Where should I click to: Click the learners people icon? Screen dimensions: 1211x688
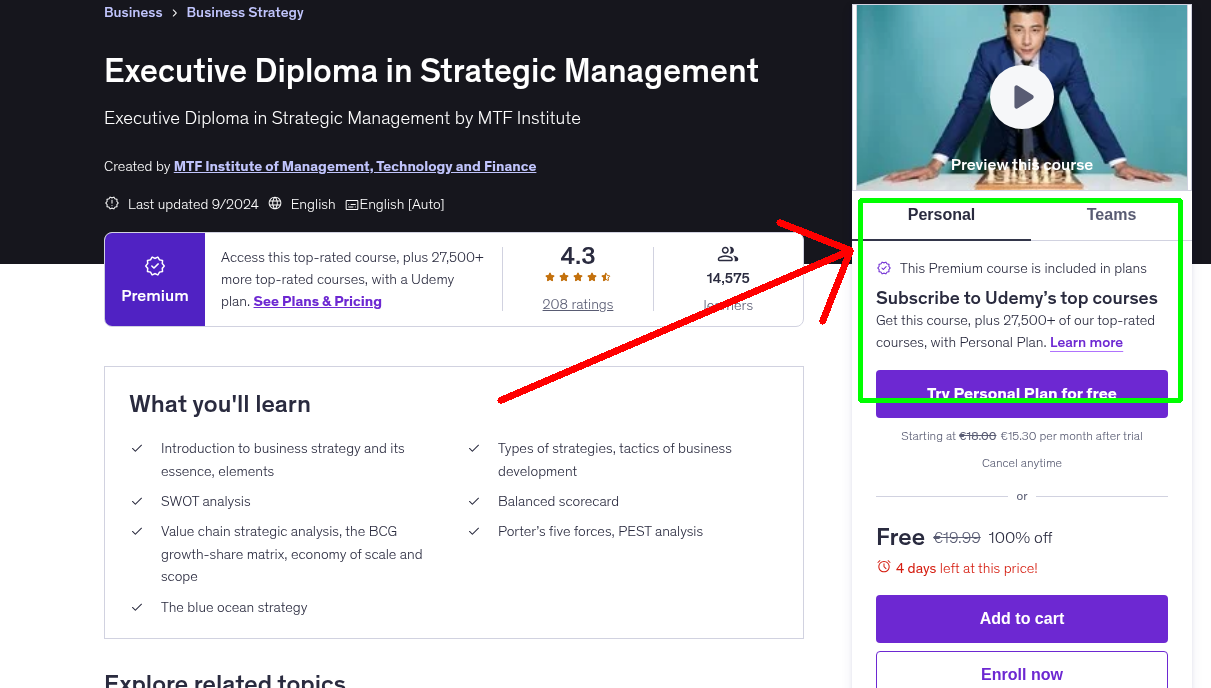(728, 254)
